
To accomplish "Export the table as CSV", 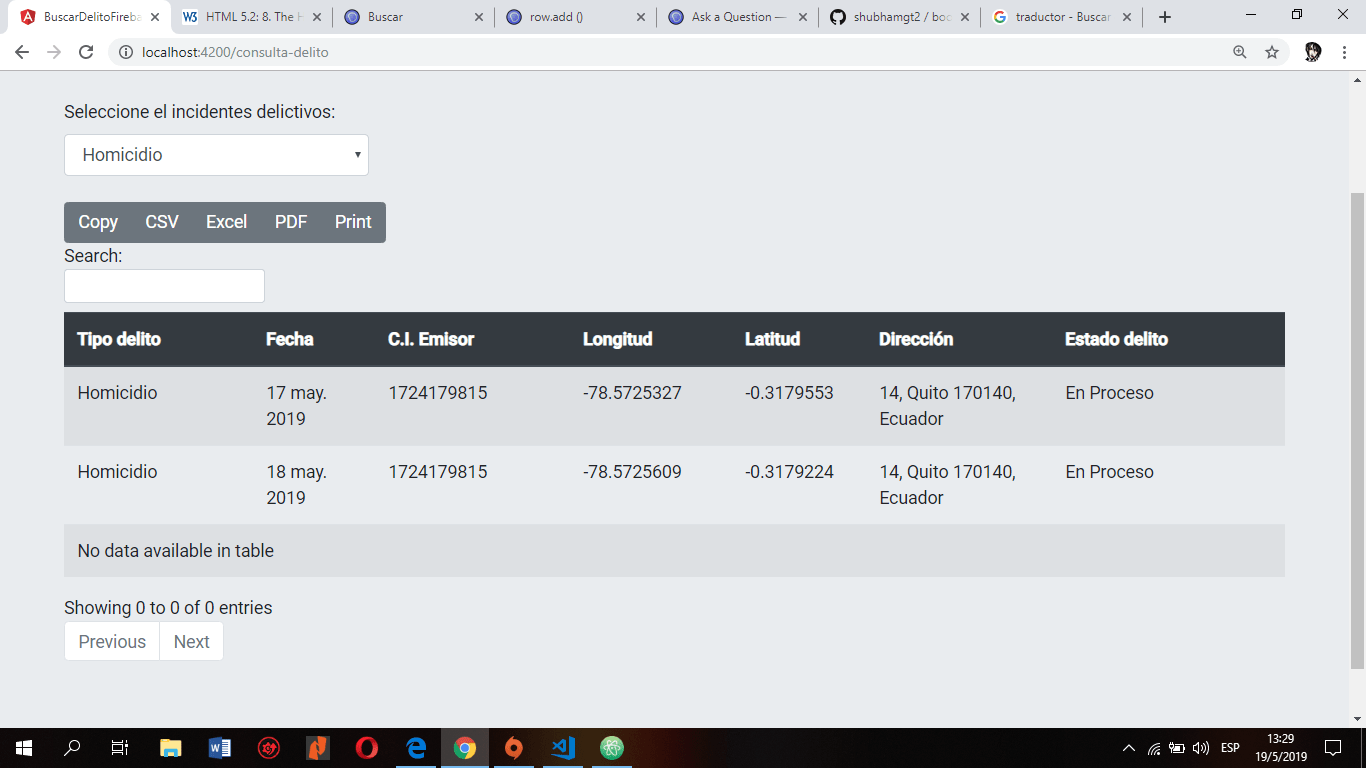I will tap(162, 222).
